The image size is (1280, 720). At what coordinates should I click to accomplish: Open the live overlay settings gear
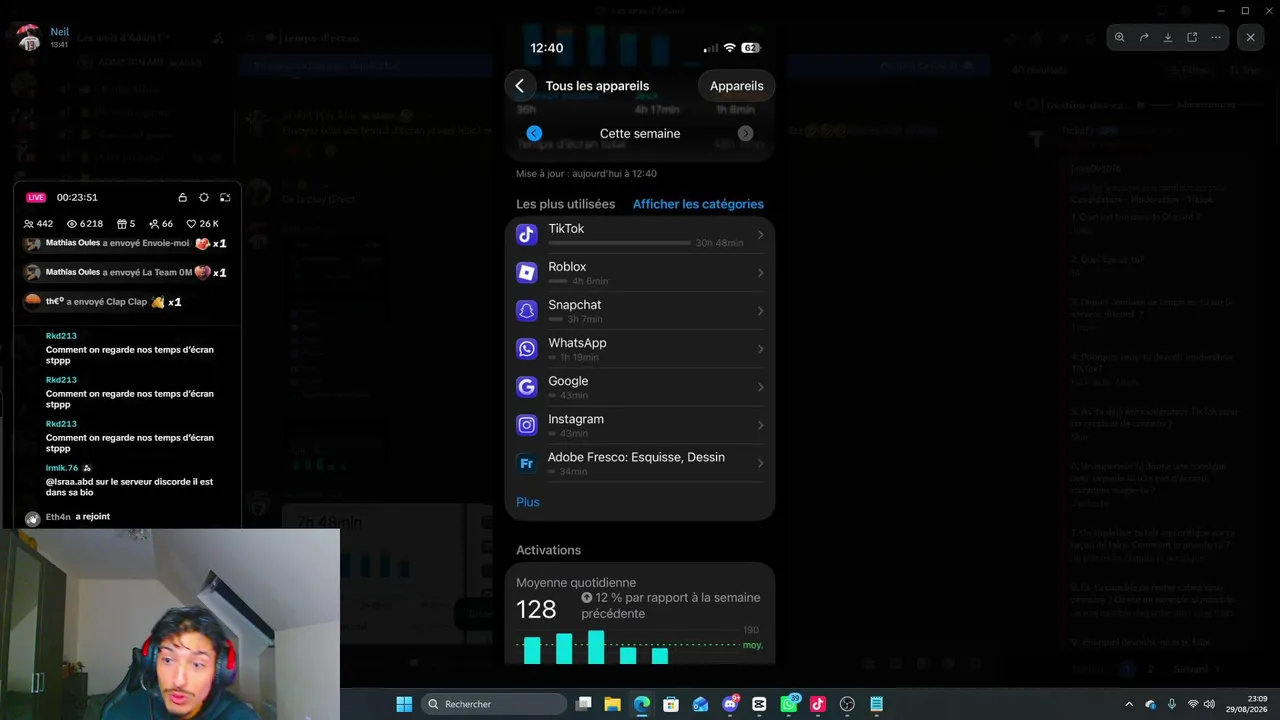click(x=204, y=198)
